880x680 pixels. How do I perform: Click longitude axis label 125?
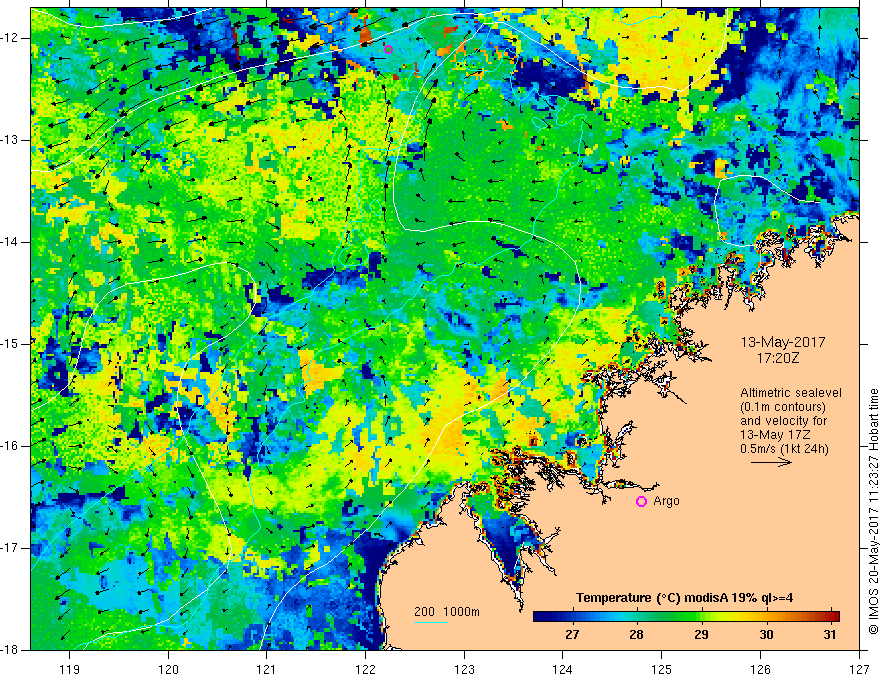click(x=662, y=669)
